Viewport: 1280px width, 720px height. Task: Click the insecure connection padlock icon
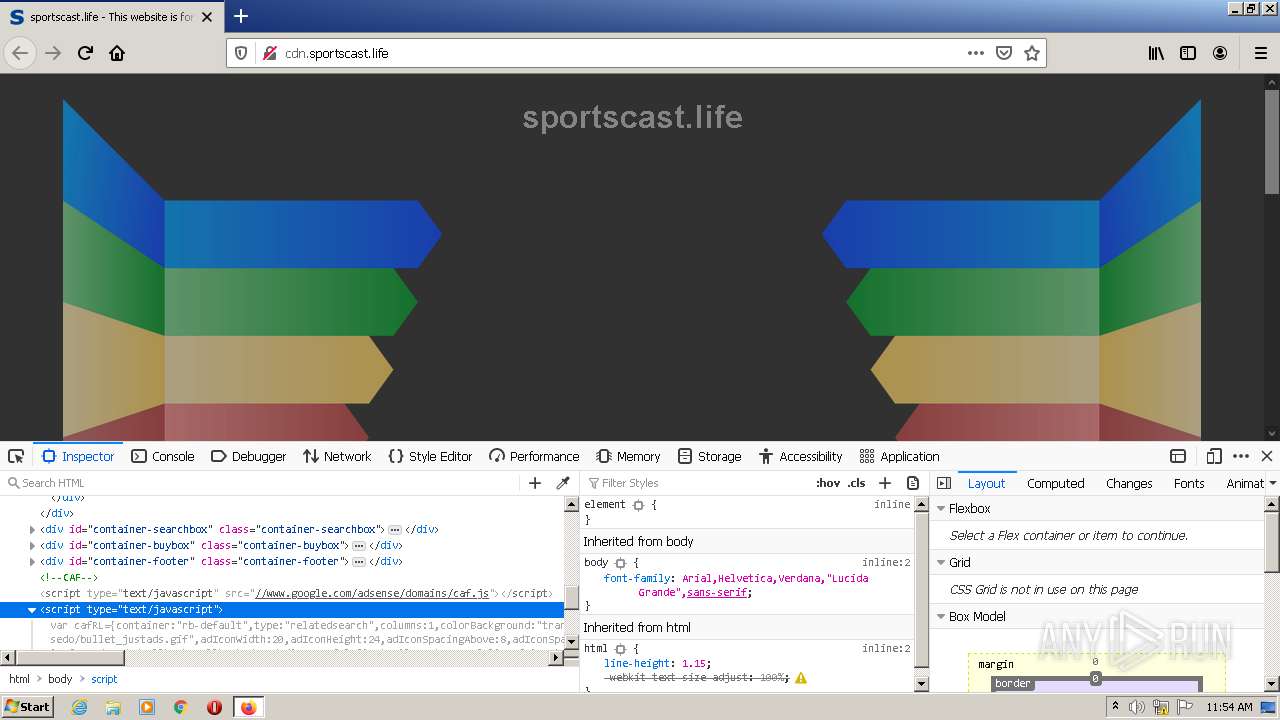pos(269,53)
